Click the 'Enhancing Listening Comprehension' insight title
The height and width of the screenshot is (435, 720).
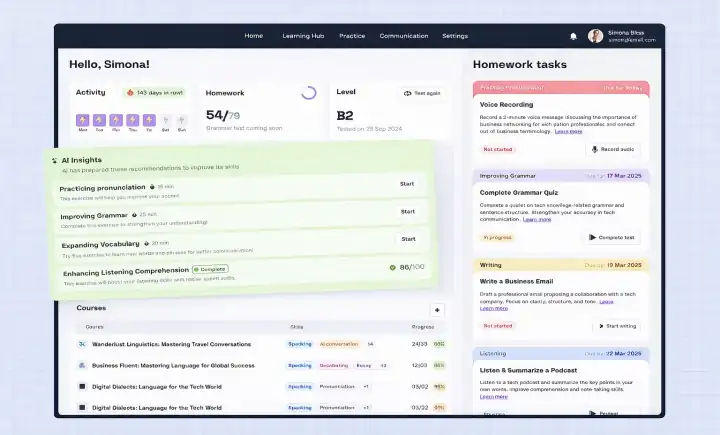tap(126, 272)
